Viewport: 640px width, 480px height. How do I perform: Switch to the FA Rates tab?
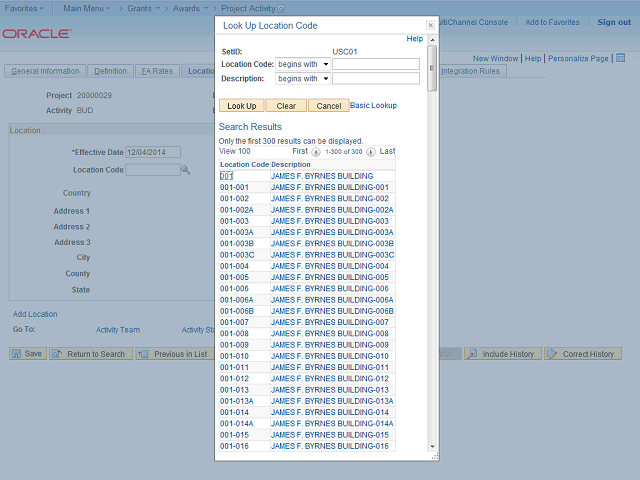157,71
